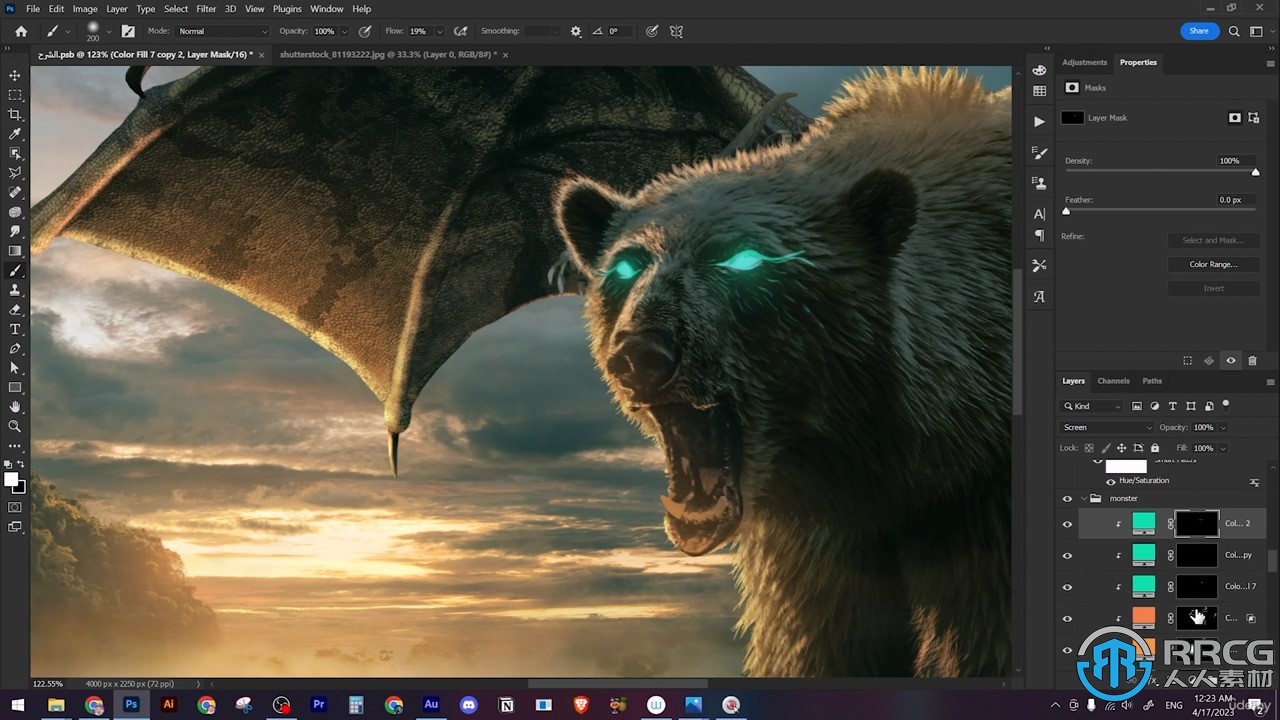Switch to the Adjustments tab
Screen dimensions: 1280x720
[1084, 62]
